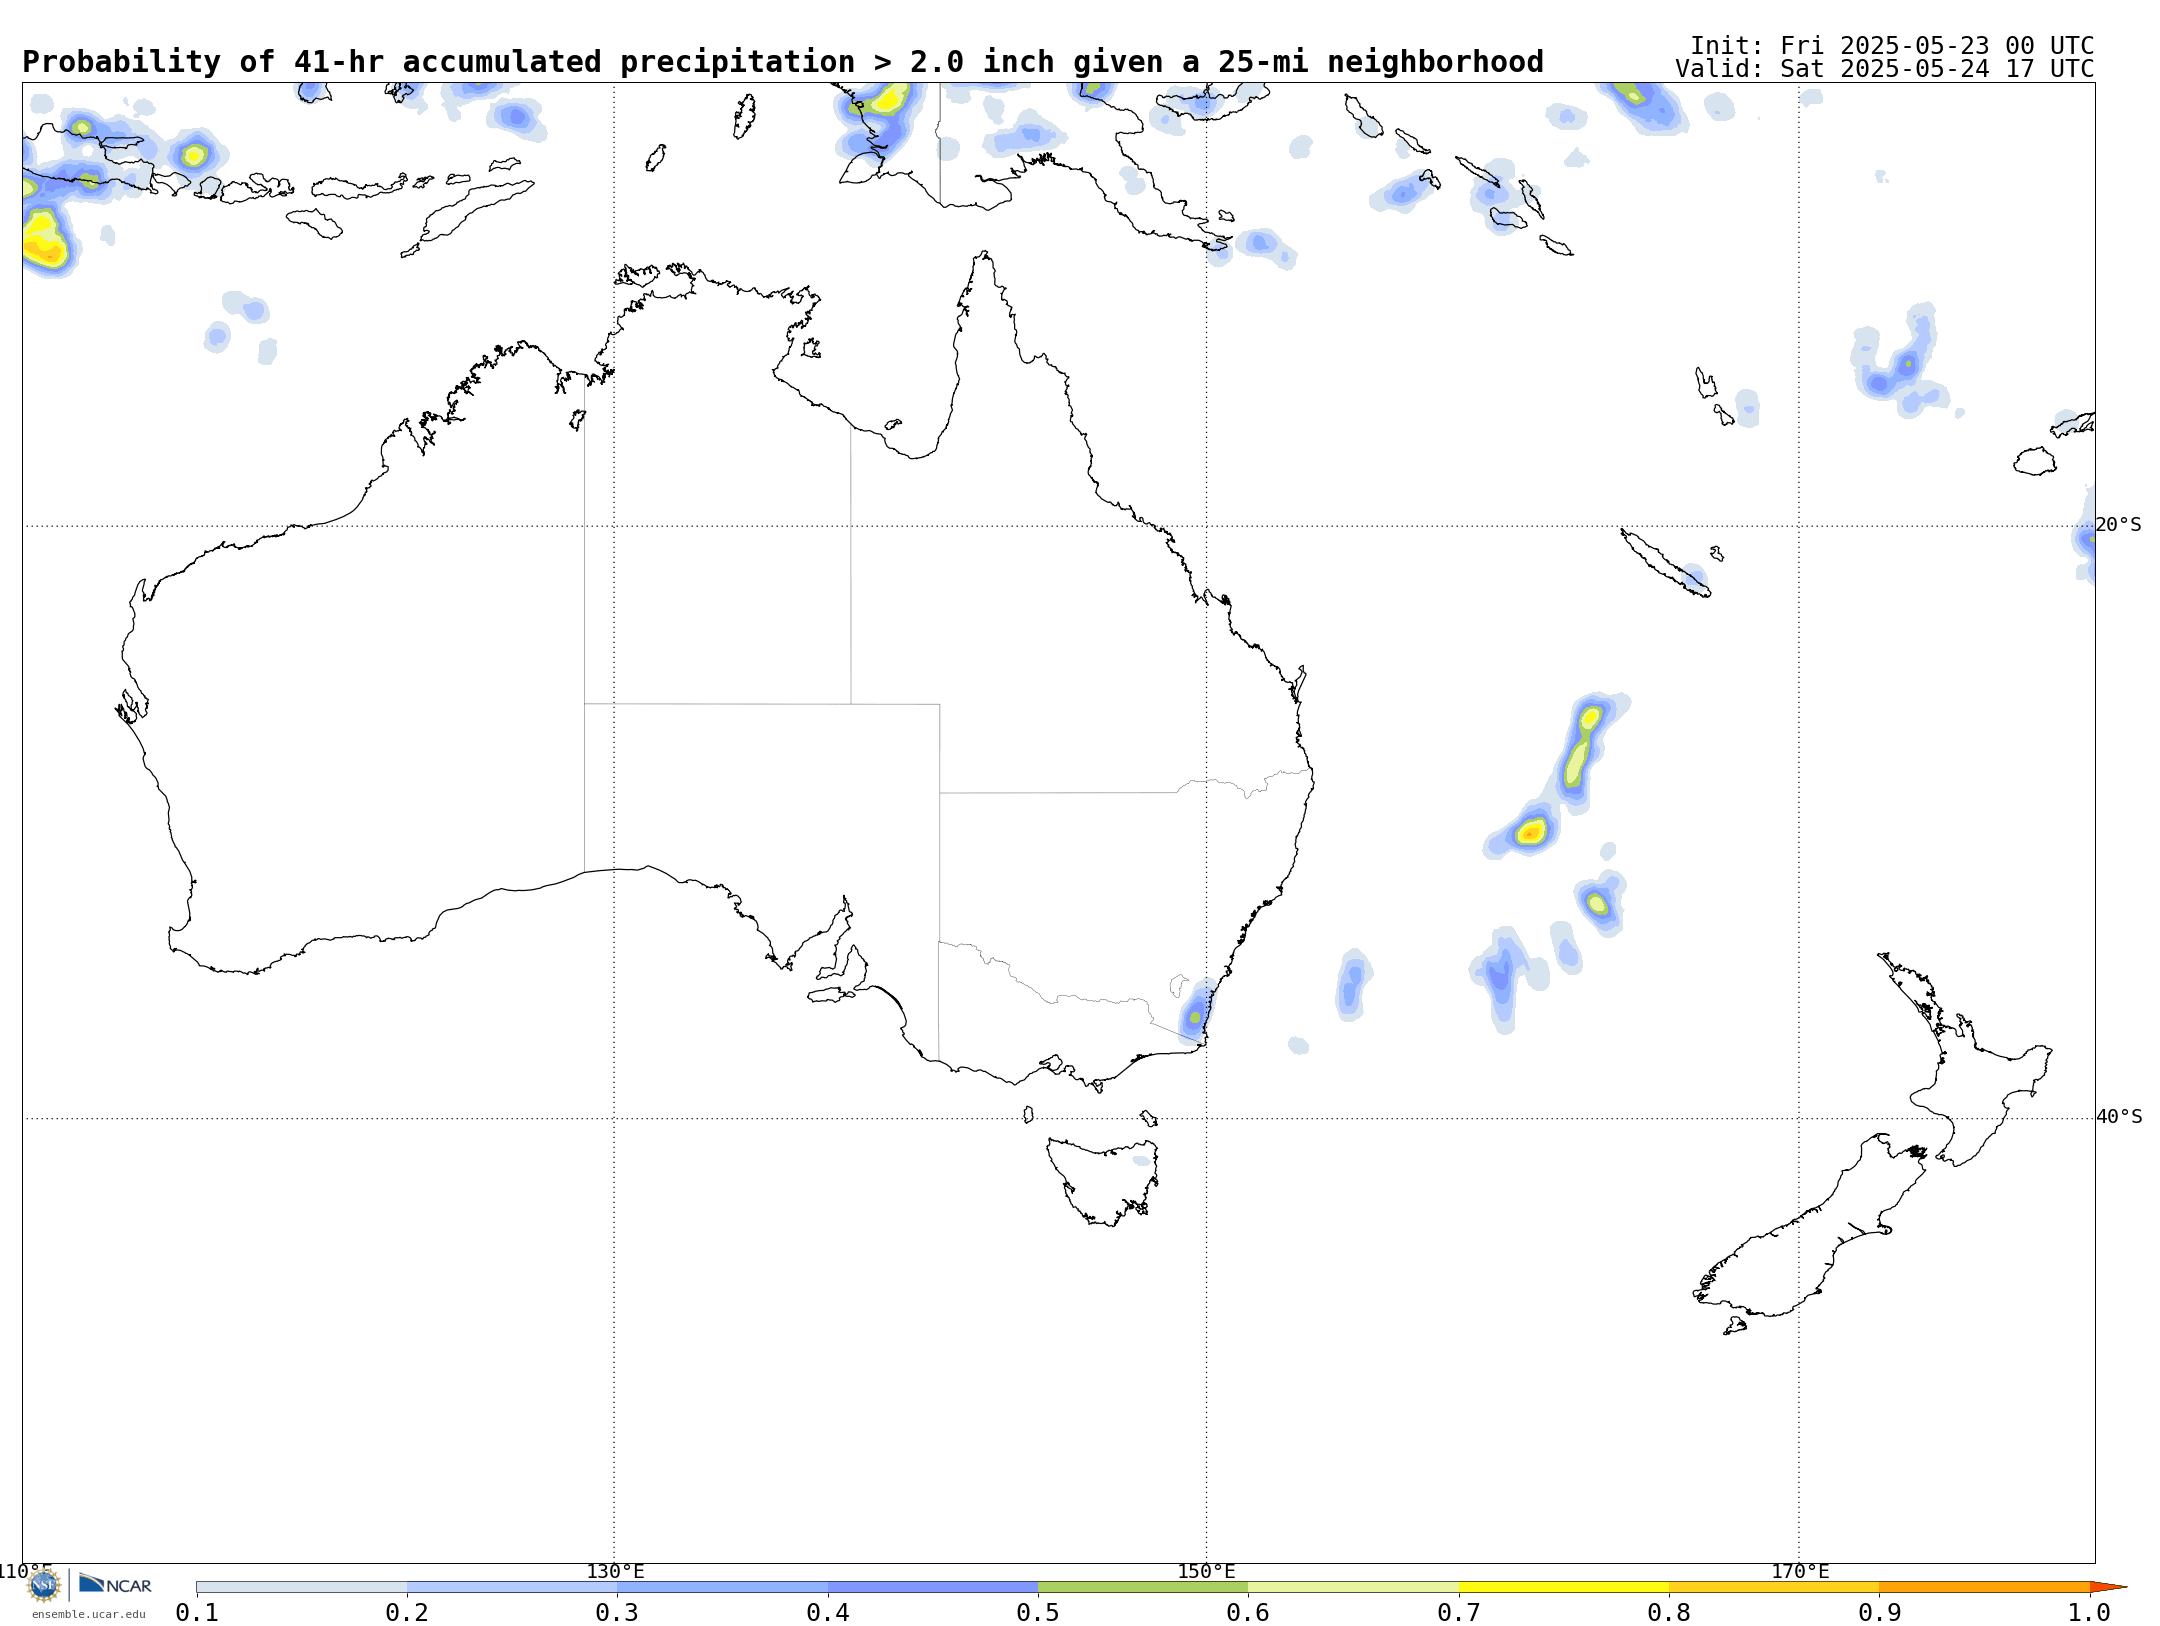Click the 1.0 colorbar tick label
The width and height of the screenshot is (2160, 1626).
tap(2090, 1612)
